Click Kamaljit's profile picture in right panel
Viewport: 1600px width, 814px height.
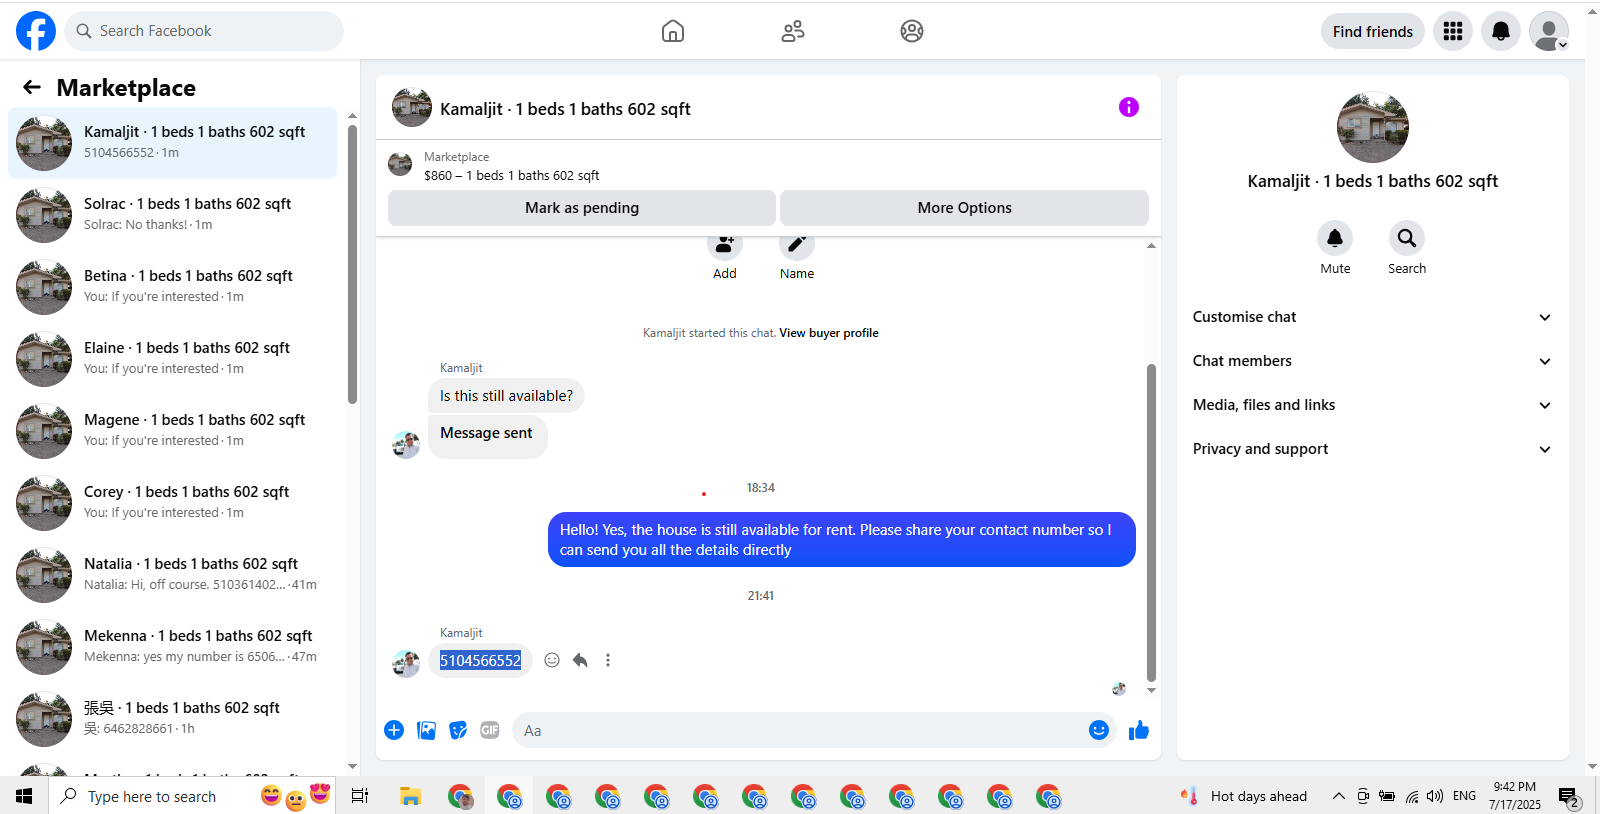click(1373, 127)
